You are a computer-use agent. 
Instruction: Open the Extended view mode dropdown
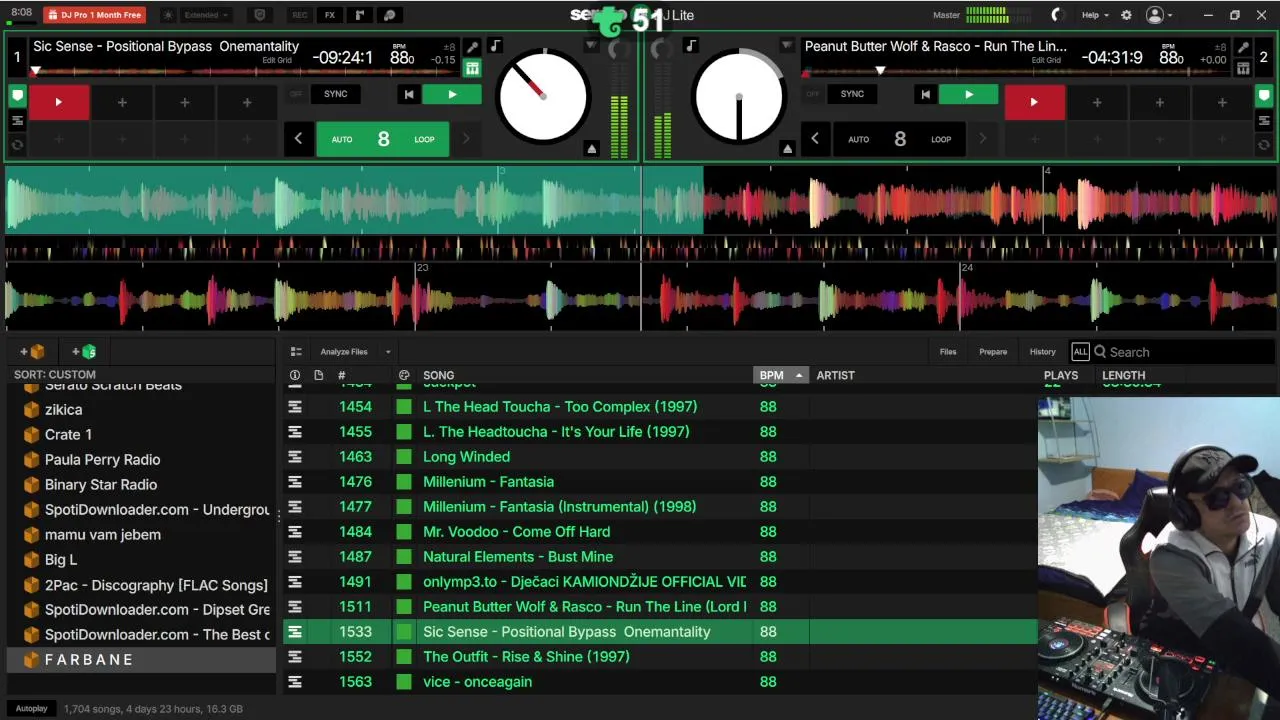point(207,15)
